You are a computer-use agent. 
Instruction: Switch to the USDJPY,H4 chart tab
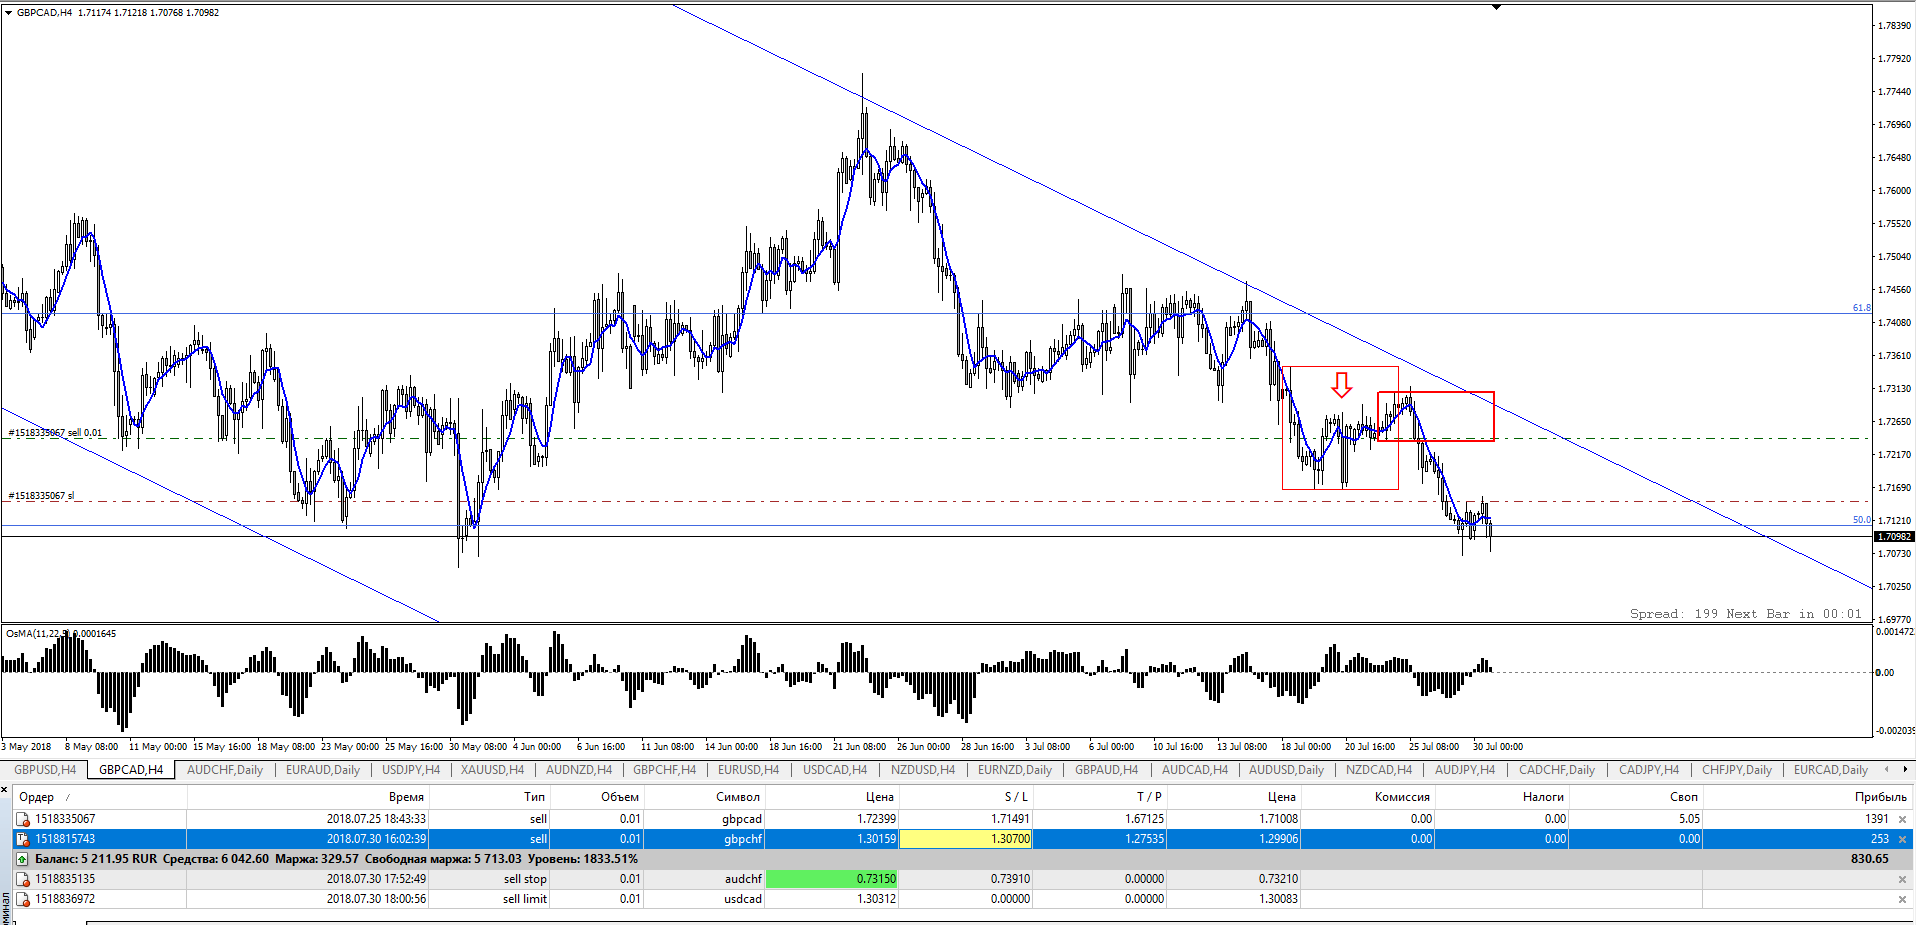pos(411,770)
